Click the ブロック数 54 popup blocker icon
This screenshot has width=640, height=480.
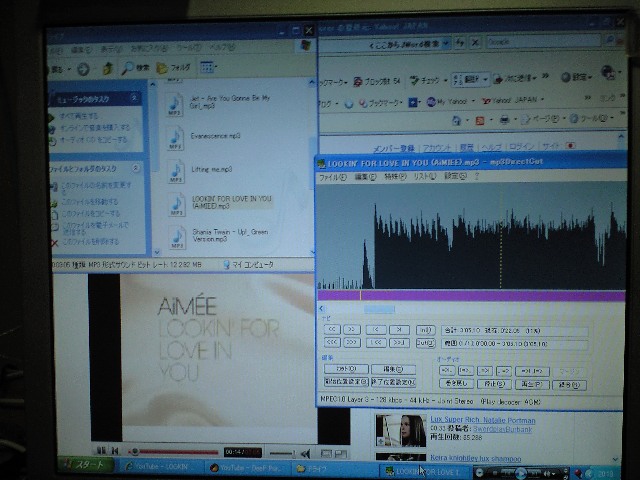(358, 82)
